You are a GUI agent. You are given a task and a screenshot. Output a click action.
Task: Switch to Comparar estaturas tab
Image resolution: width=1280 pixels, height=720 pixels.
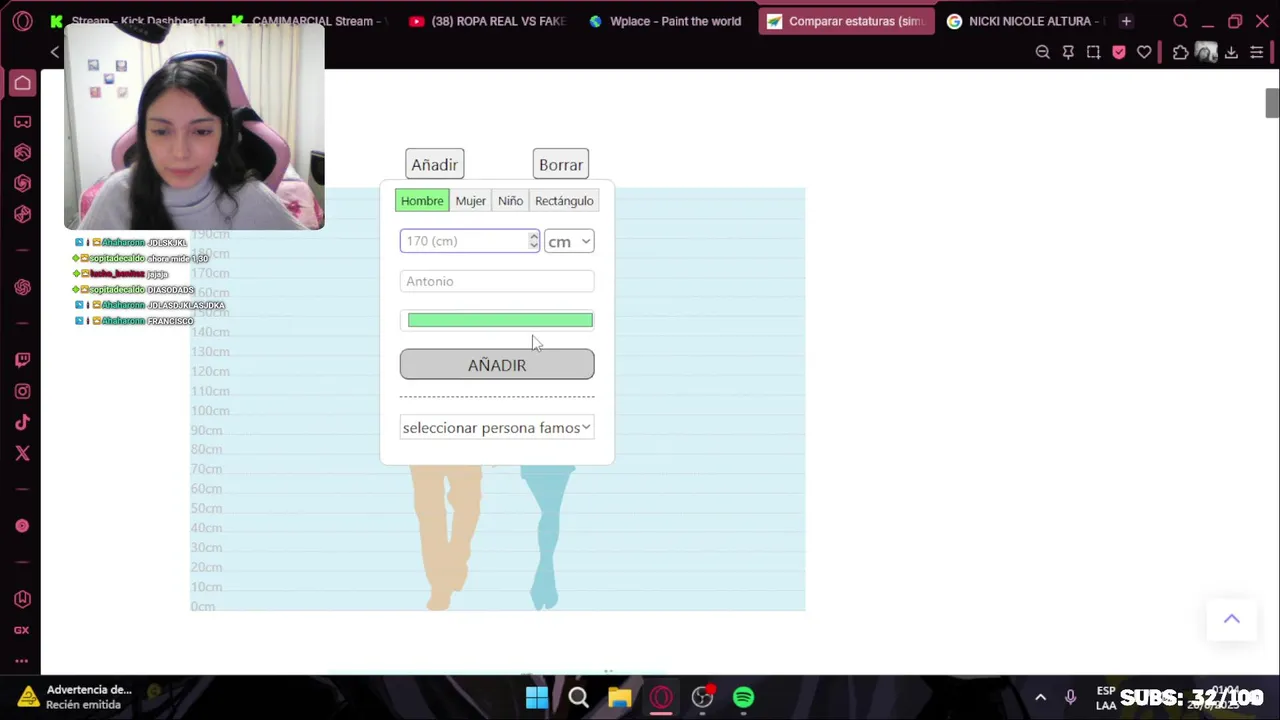[x=846, y=21]
